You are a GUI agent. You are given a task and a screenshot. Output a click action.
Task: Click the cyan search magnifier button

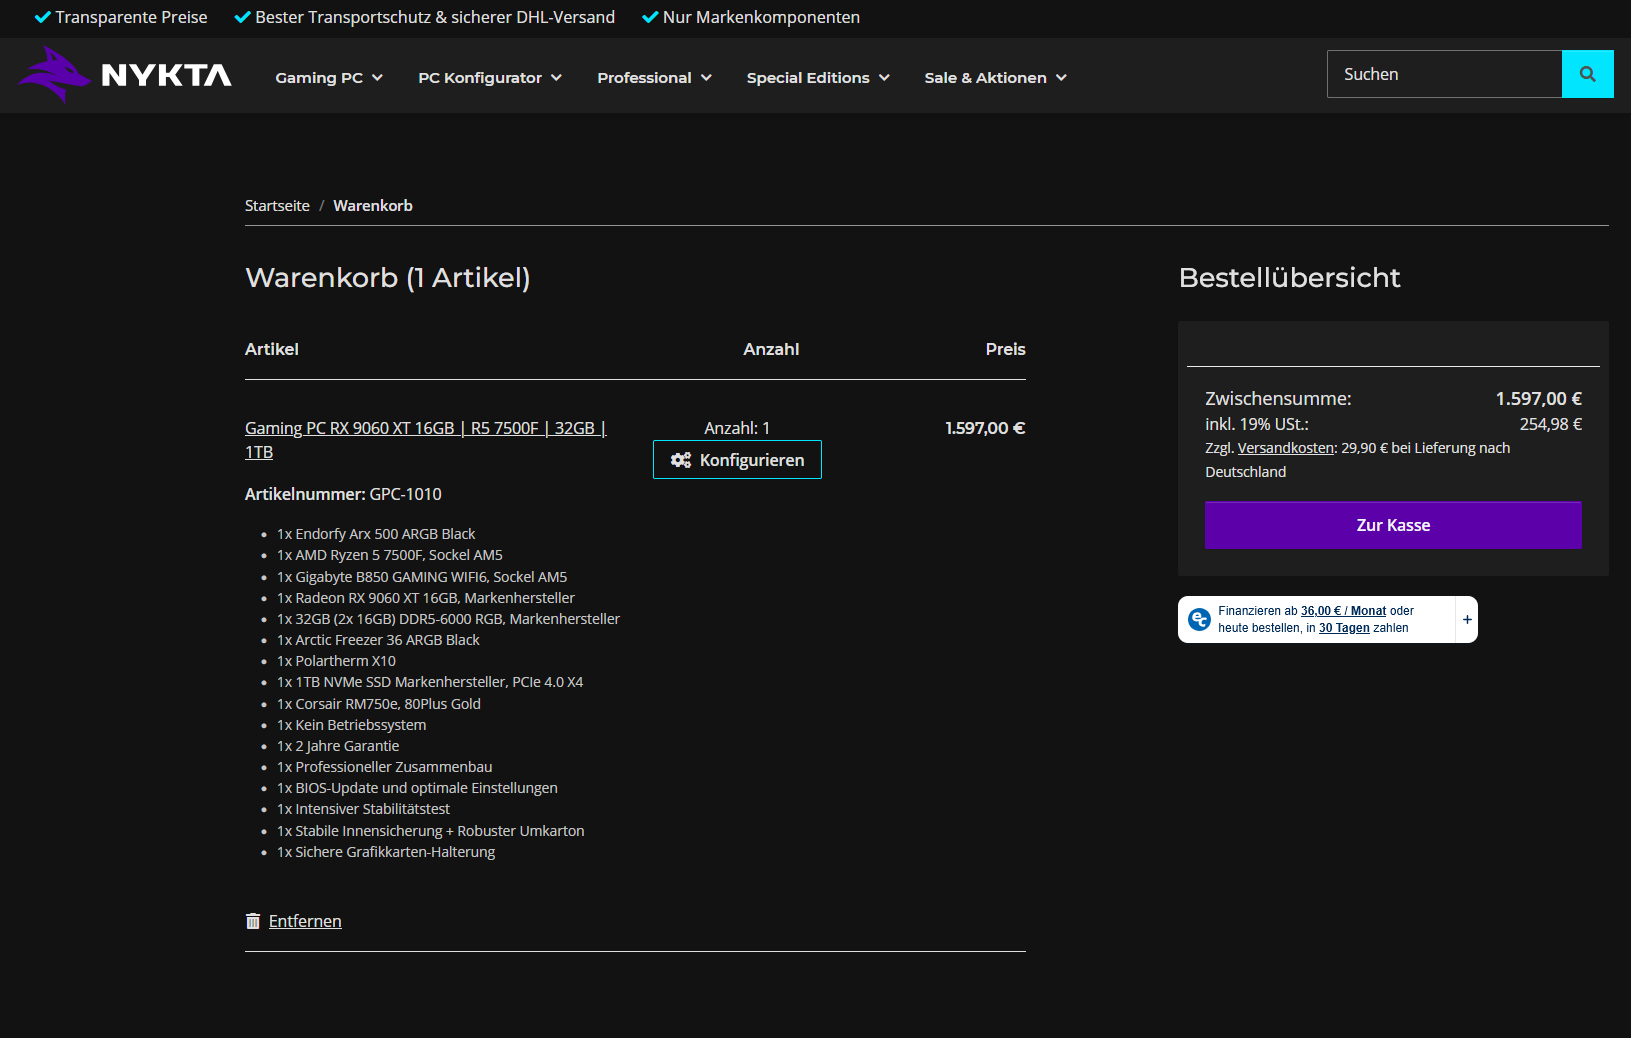[x=1587, y=74]
